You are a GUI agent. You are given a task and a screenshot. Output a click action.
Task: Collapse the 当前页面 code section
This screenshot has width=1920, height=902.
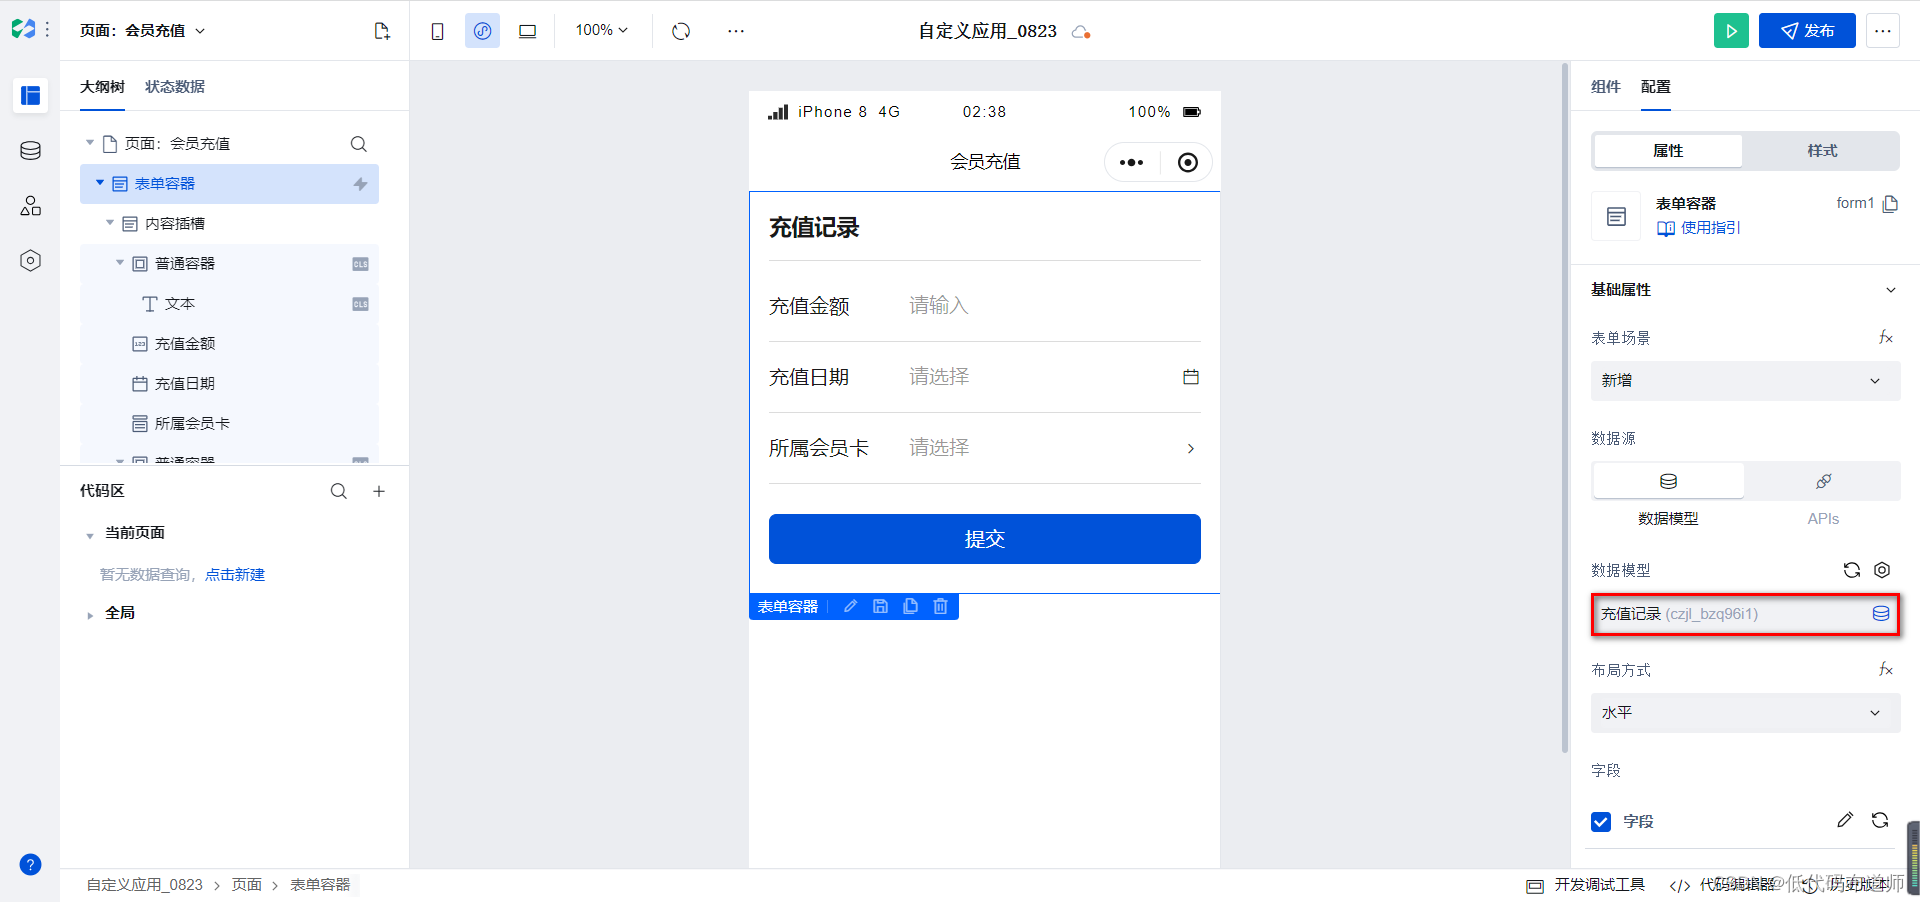(90, 535)
